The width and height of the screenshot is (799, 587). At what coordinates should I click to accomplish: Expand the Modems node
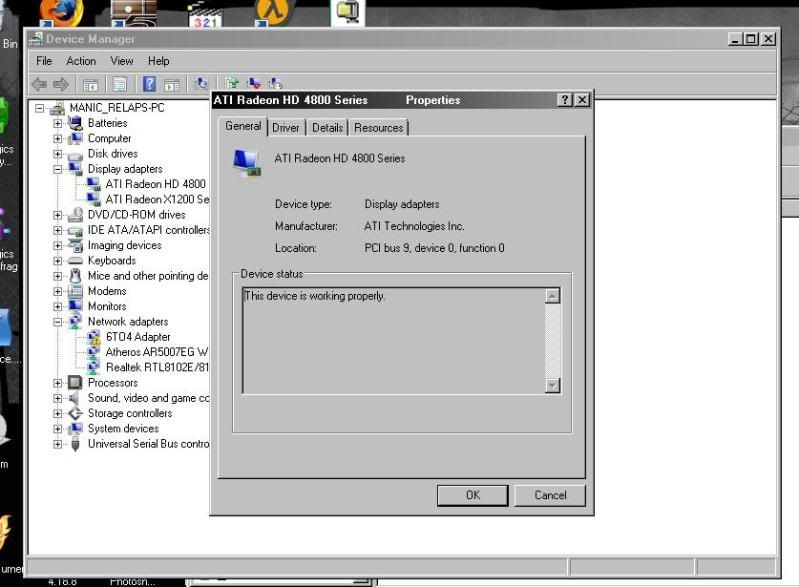[x=58, y=291]
